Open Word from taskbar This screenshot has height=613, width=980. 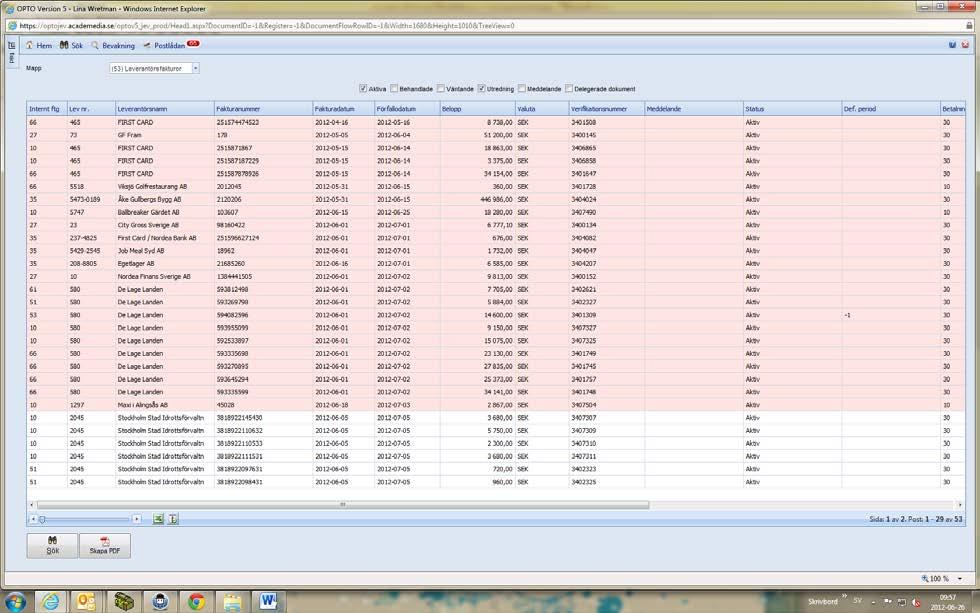268,602
